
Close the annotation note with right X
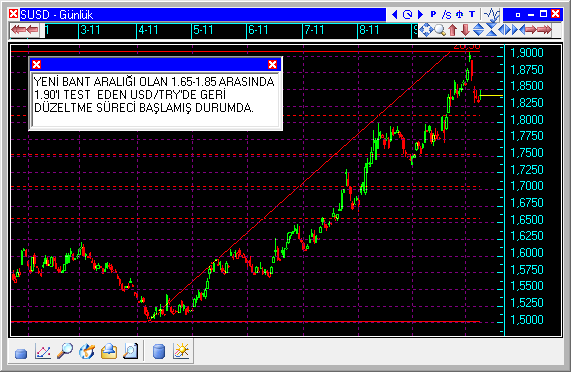tap(272, 64)
